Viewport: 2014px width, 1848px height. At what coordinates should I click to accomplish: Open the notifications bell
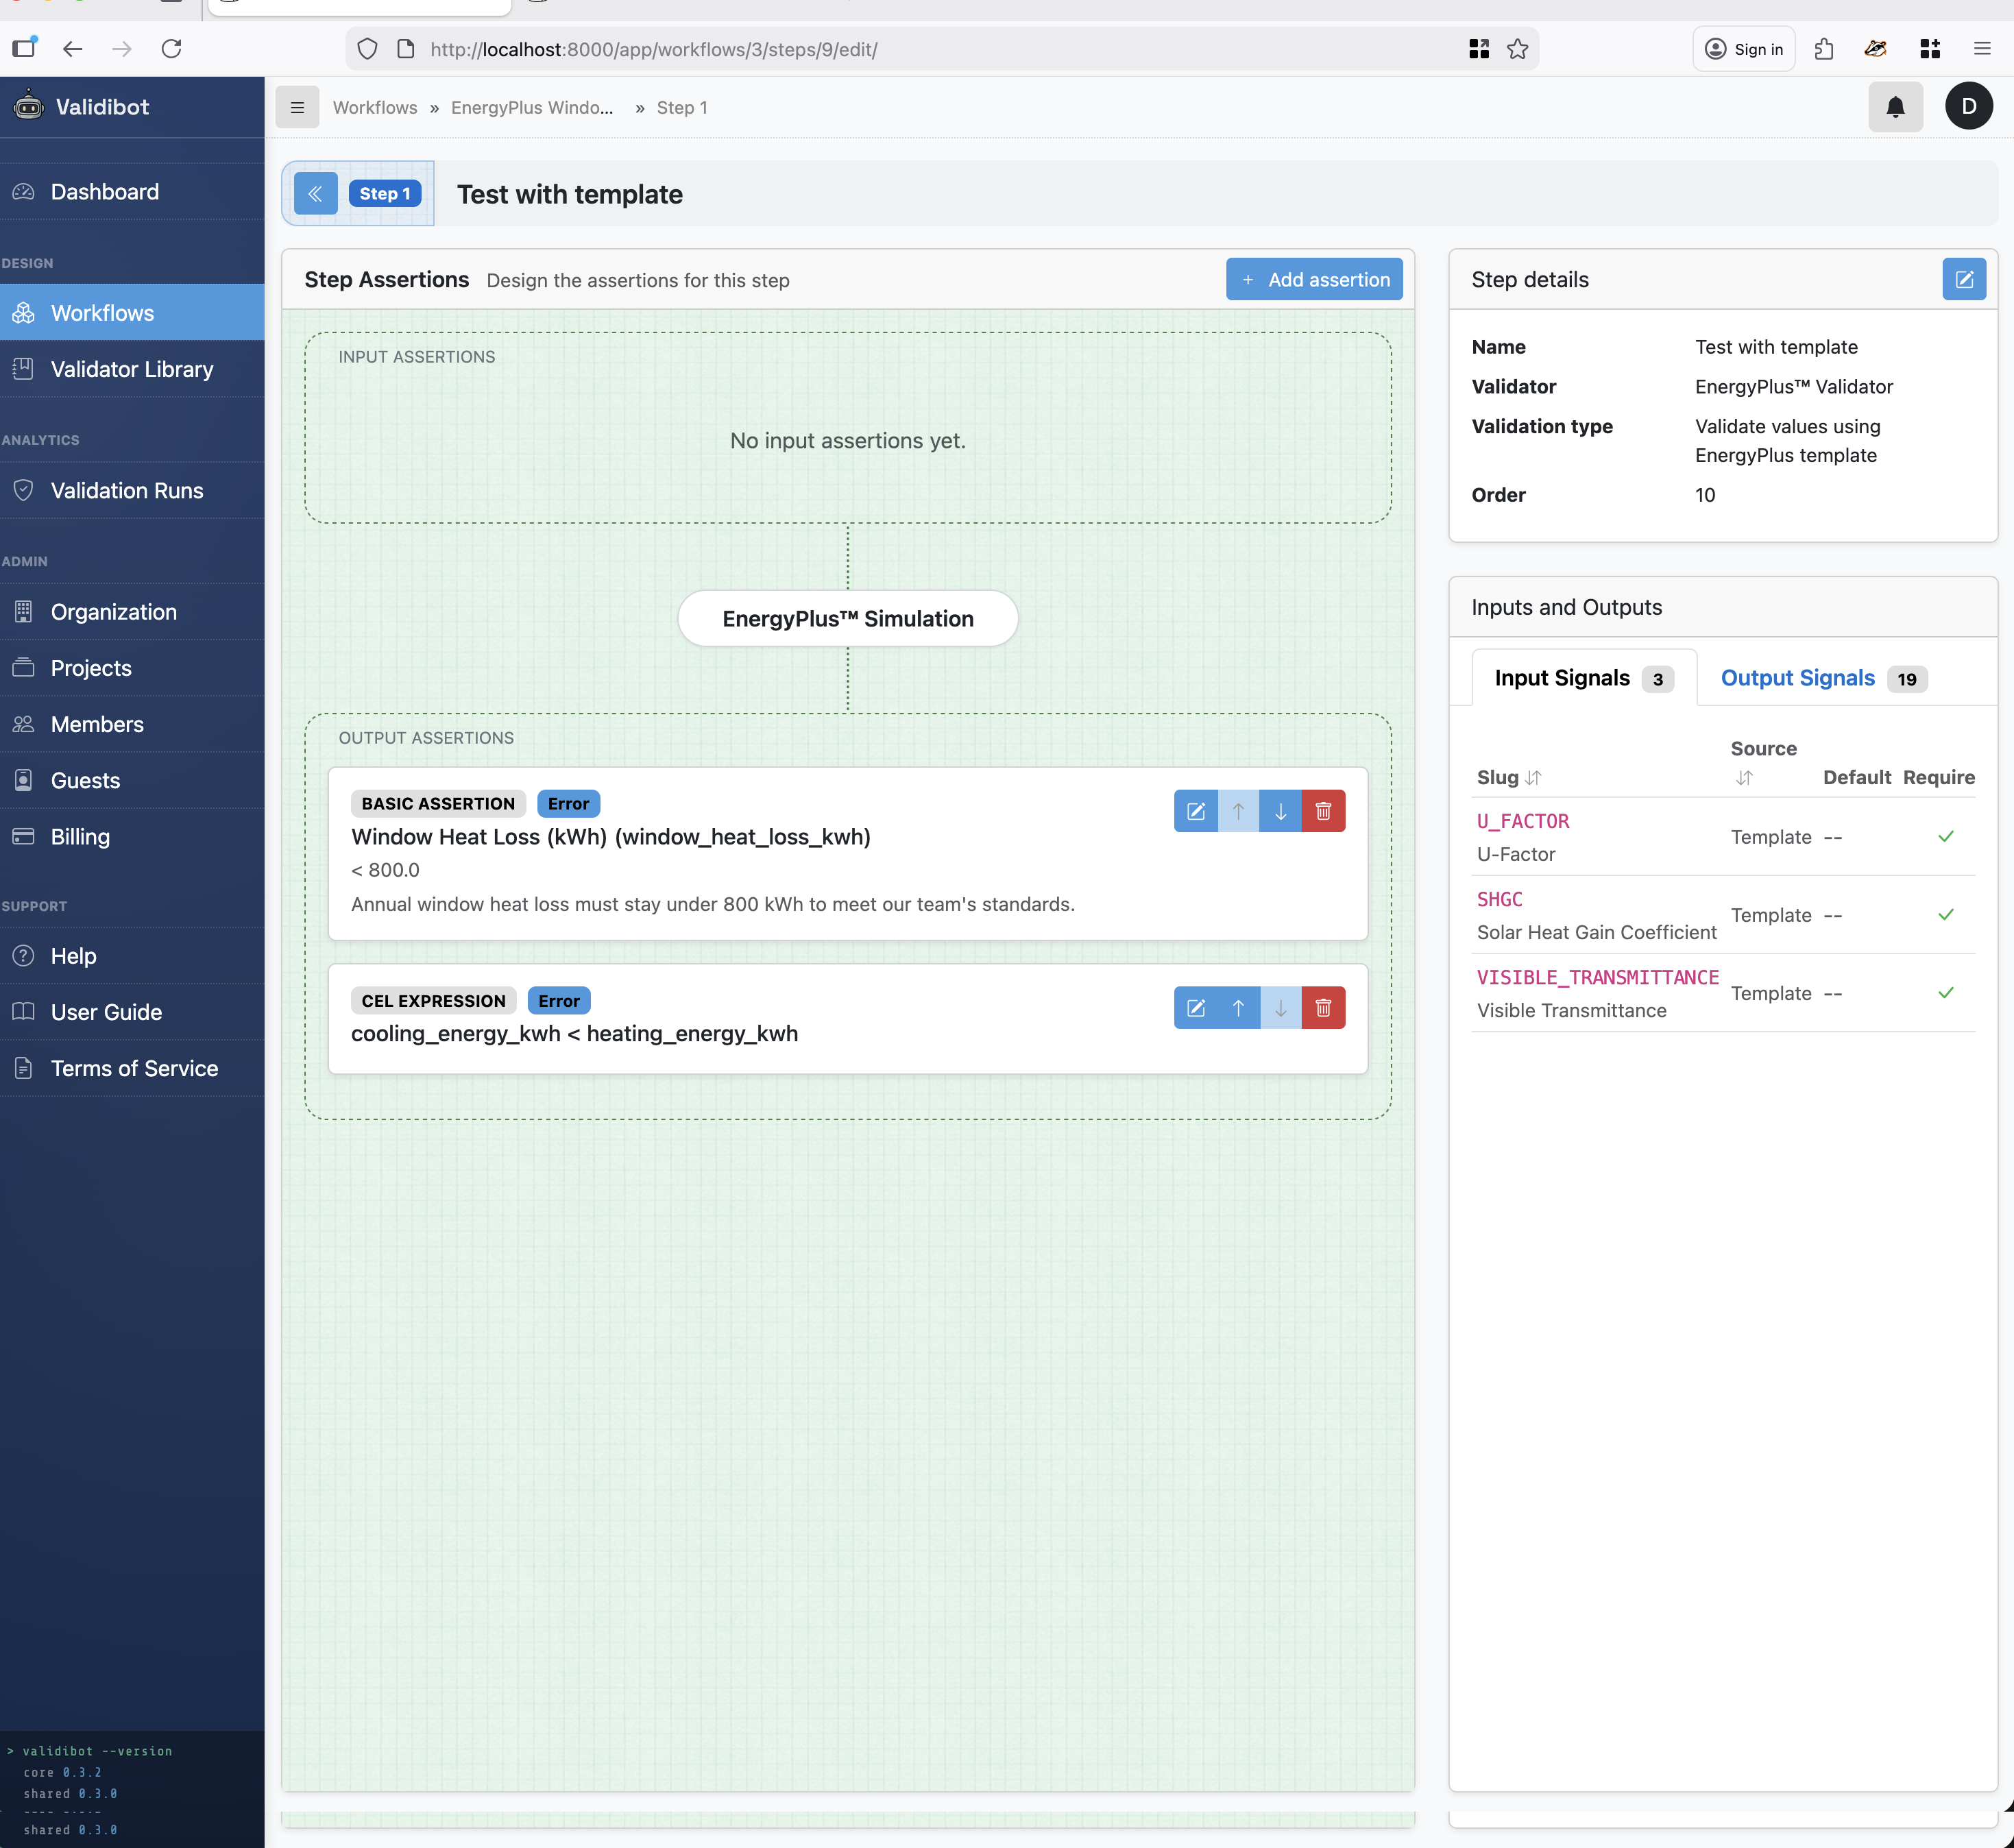(1894, 107)
